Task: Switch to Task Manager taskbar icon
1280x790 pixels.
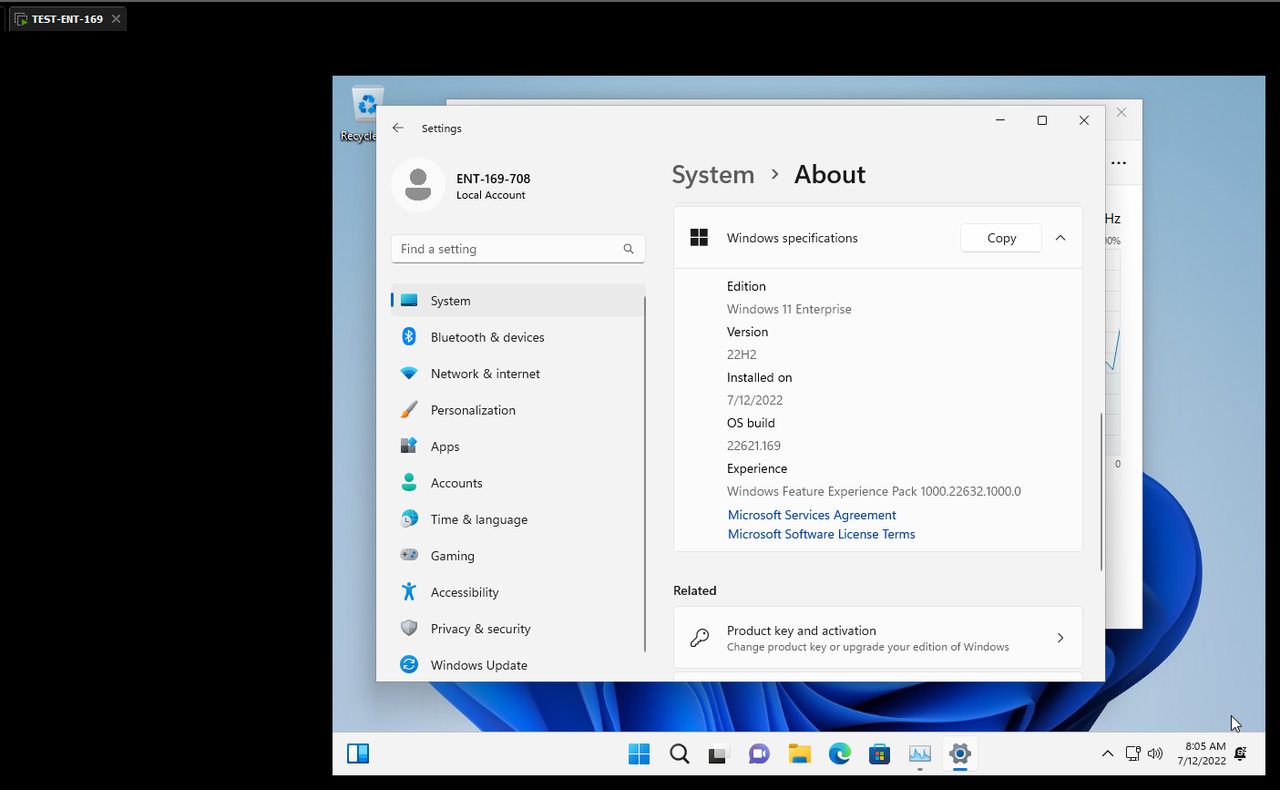Action: pyautogui.click(x=920, y=754)
